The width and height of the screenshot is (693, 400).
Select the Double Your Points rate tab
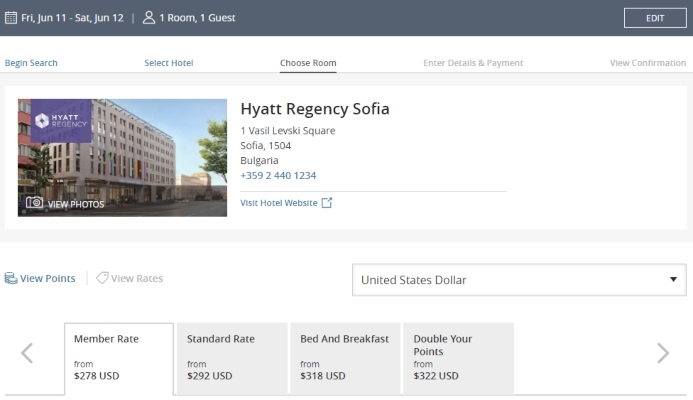point(458,359)
